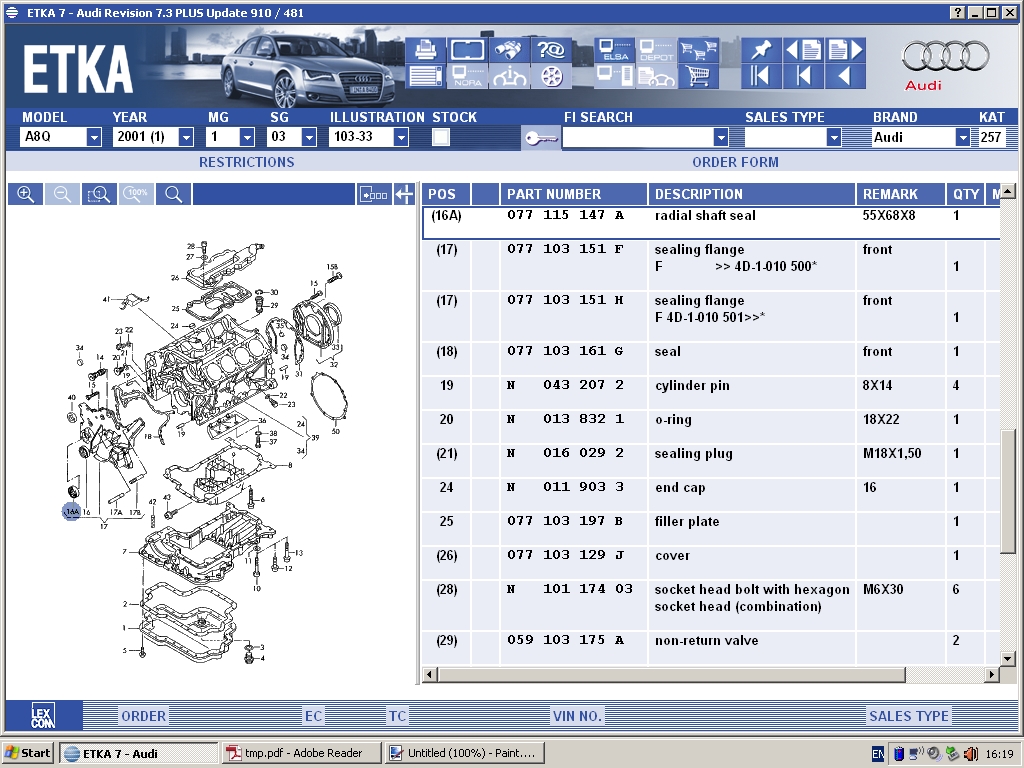Go to next page icon
1024x768 pixels.
click(x=845, y=50)
